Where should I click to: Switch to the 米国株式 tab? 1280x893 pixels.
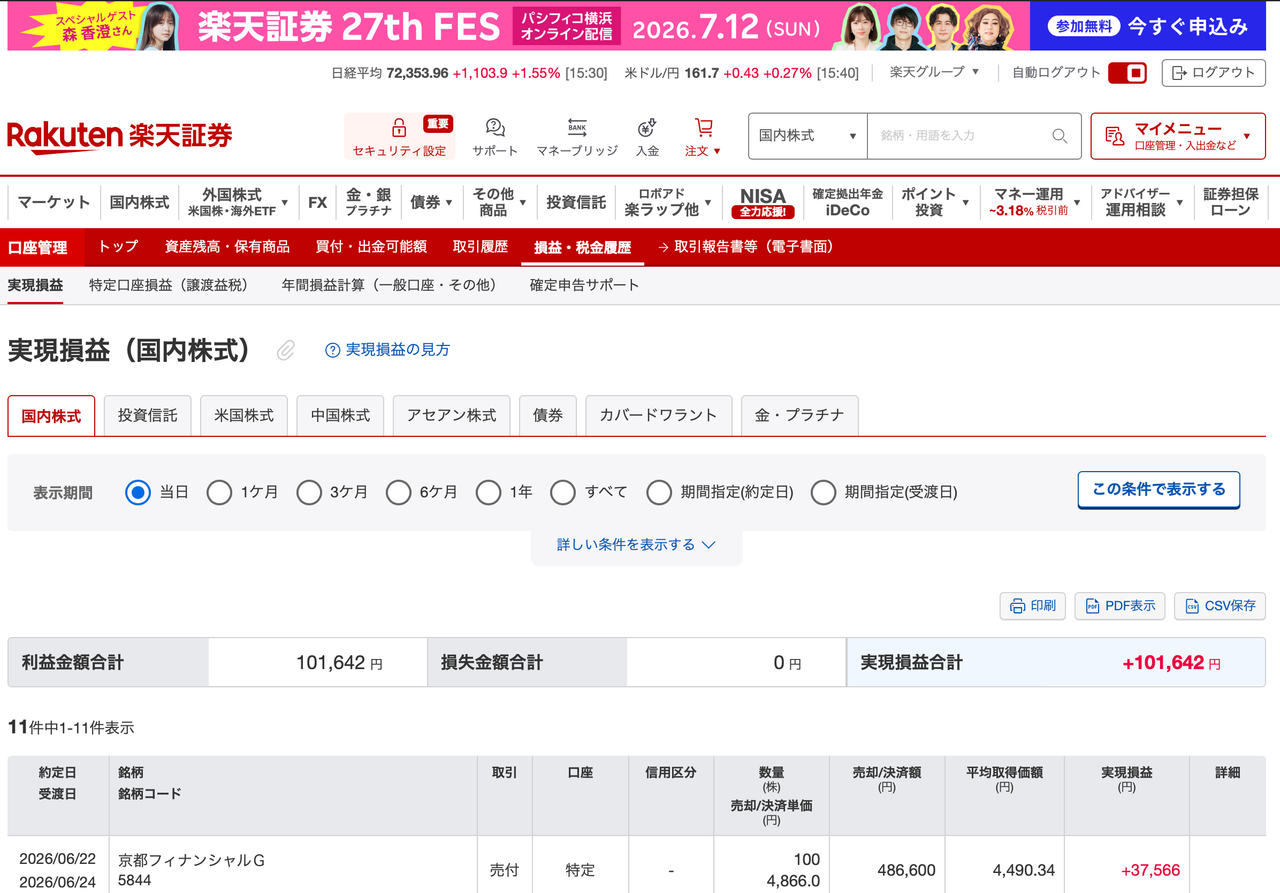[244, 415]
